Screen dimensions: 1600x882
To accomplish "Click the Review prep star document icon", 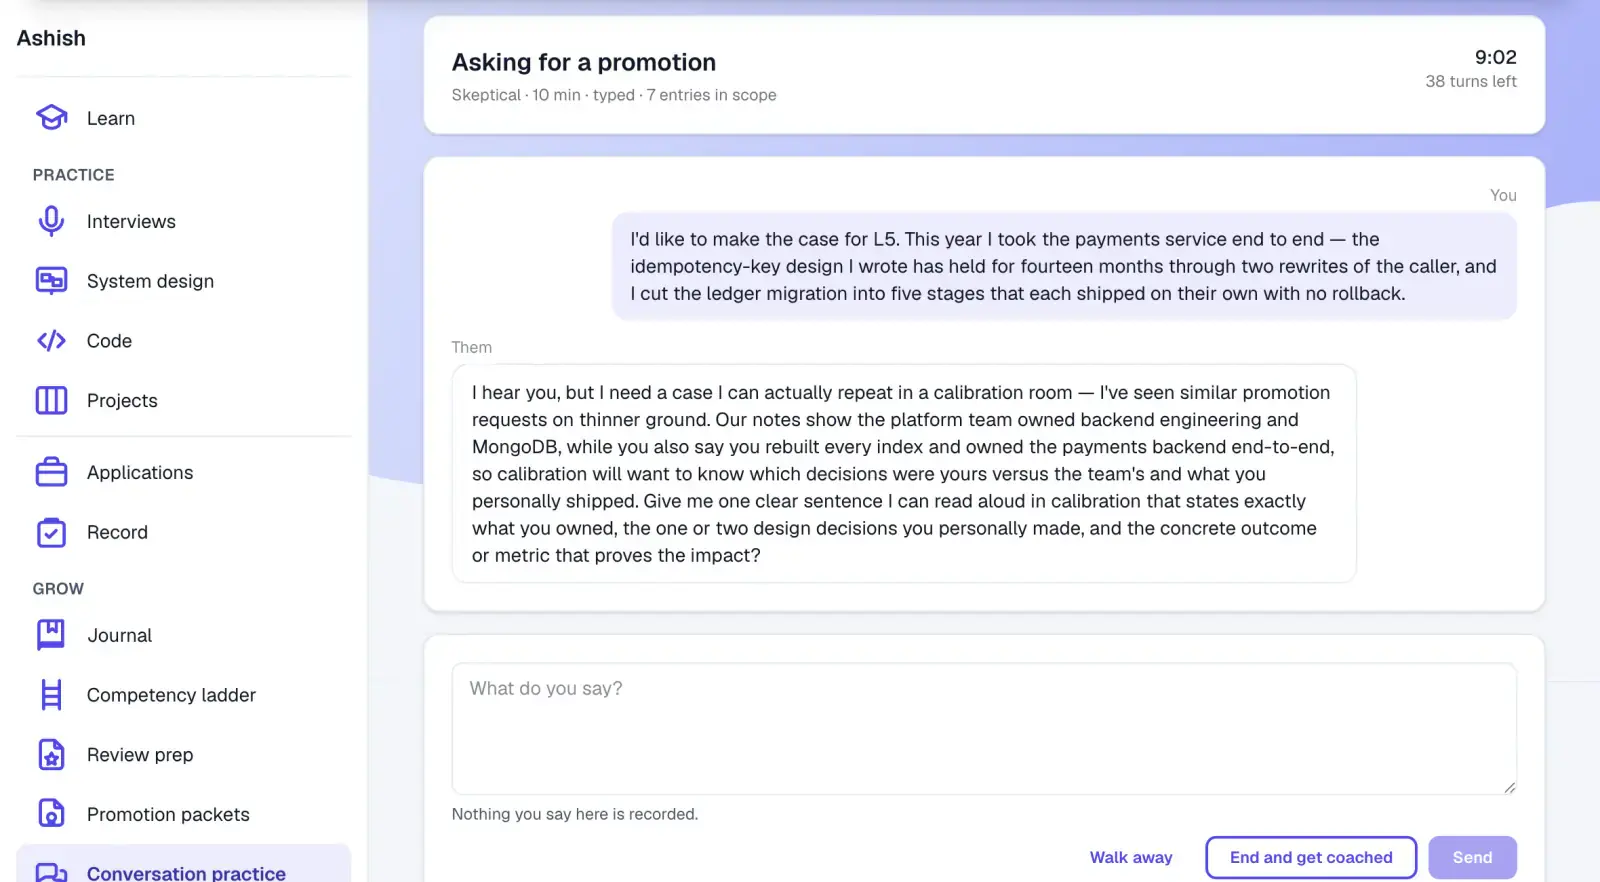I will tap(51, 755).
